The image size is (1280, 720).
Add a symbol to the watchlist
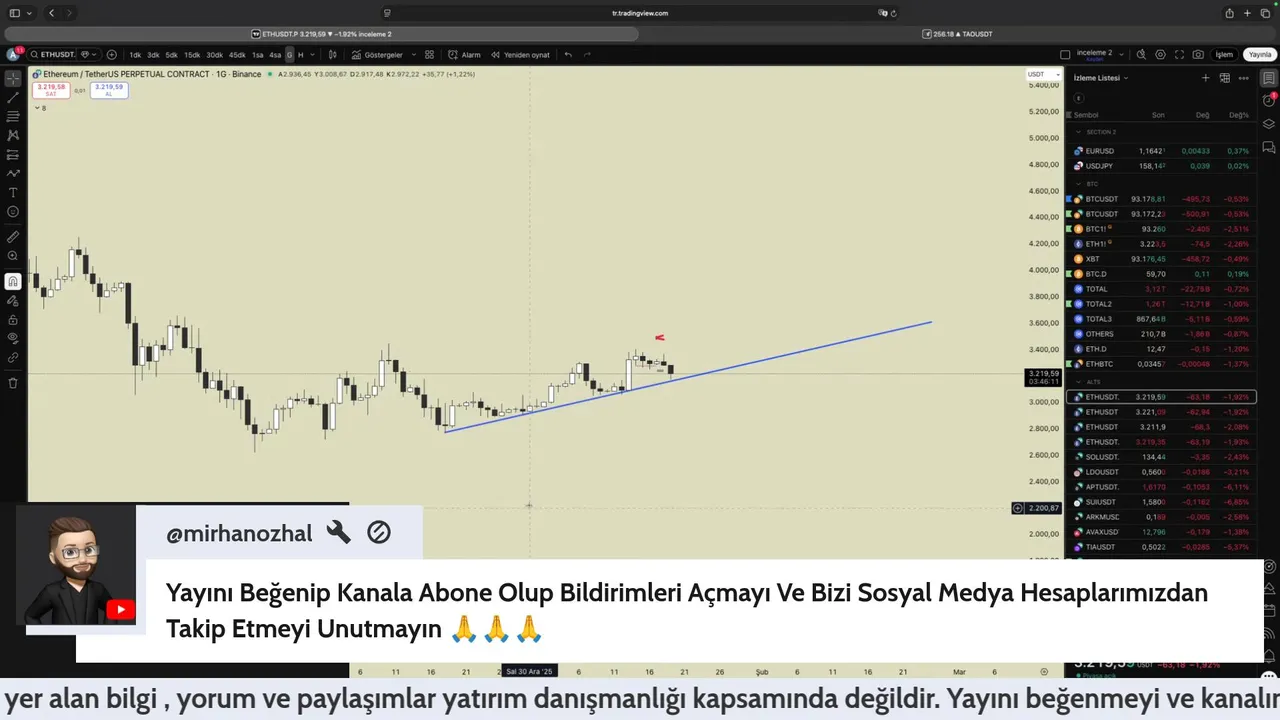[x=1205, y=78]
